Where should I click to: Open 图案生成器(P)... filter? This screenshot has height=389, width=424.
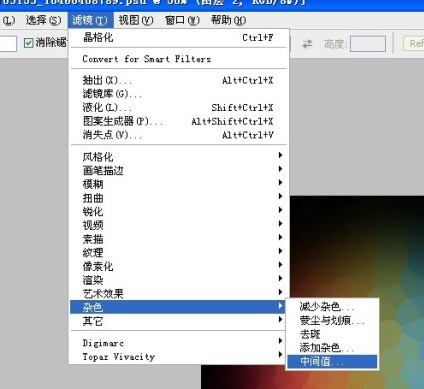(x=178, y=121)
